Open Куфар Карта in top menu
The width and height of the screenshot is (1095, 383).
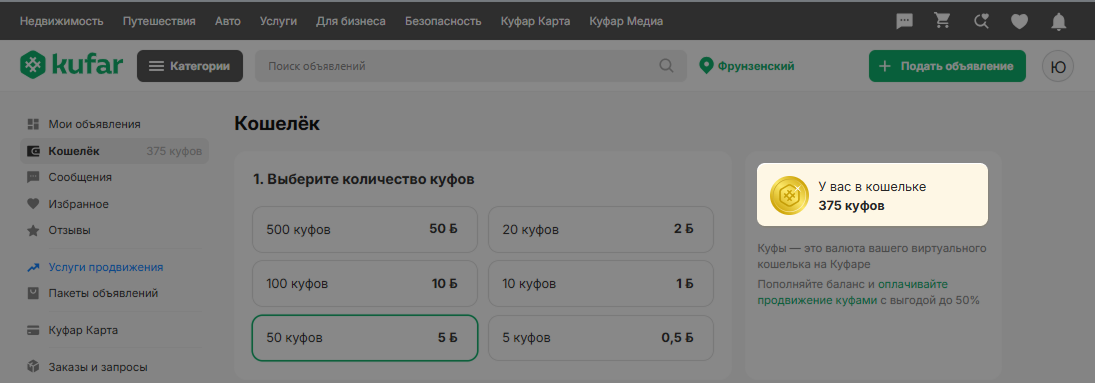536,21
